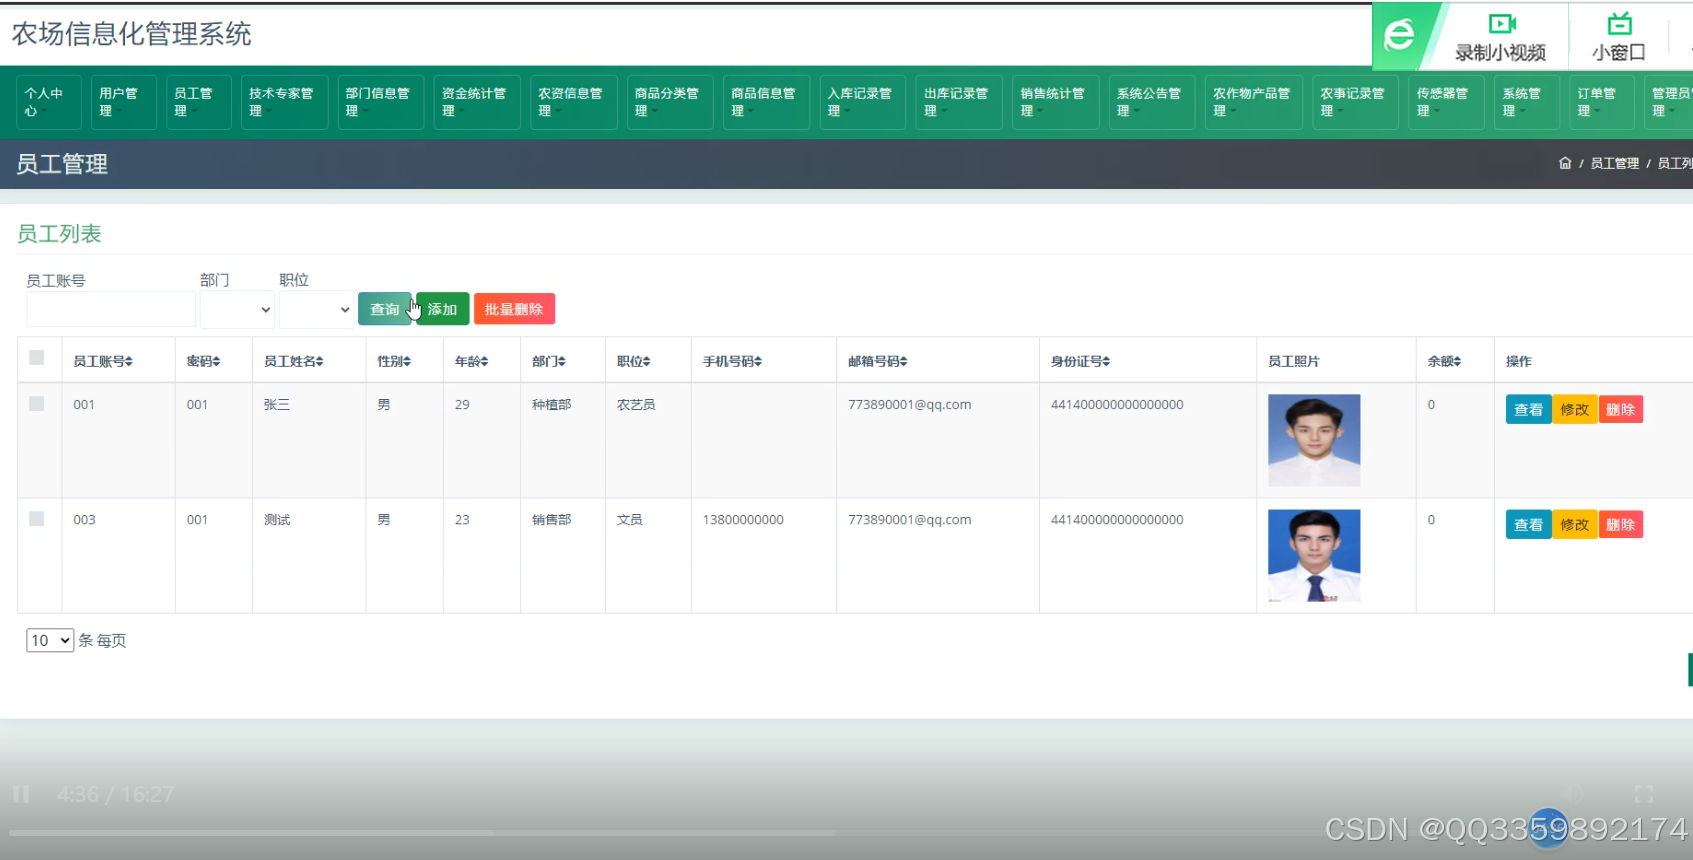Open the 用户管理 menu
1693x860 pixels.
coord(123,102)
